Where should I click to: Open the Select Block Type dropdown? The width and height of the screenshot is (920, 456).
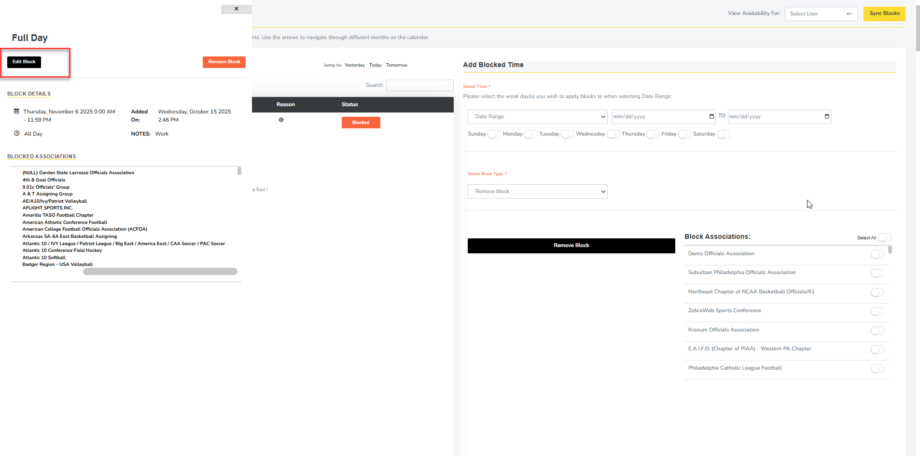pyautogui.click(x=537, y=191)
